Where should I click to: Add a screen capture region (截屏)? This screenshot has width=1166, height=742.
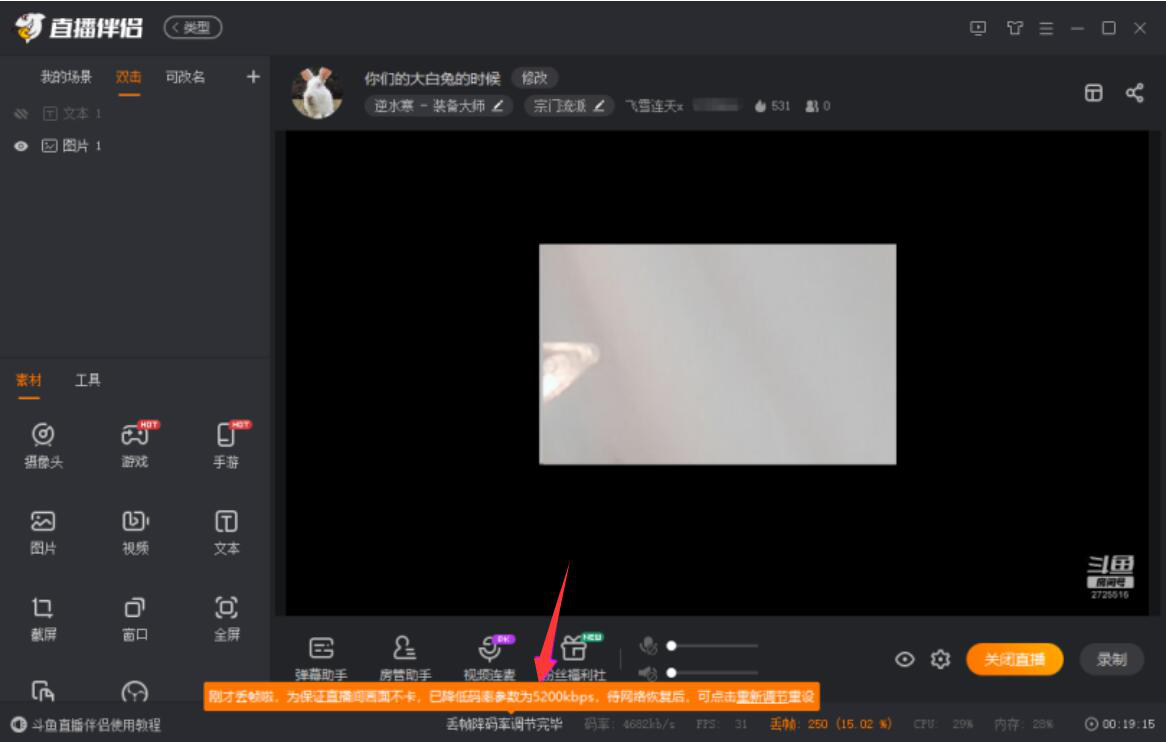coord(43,619)
